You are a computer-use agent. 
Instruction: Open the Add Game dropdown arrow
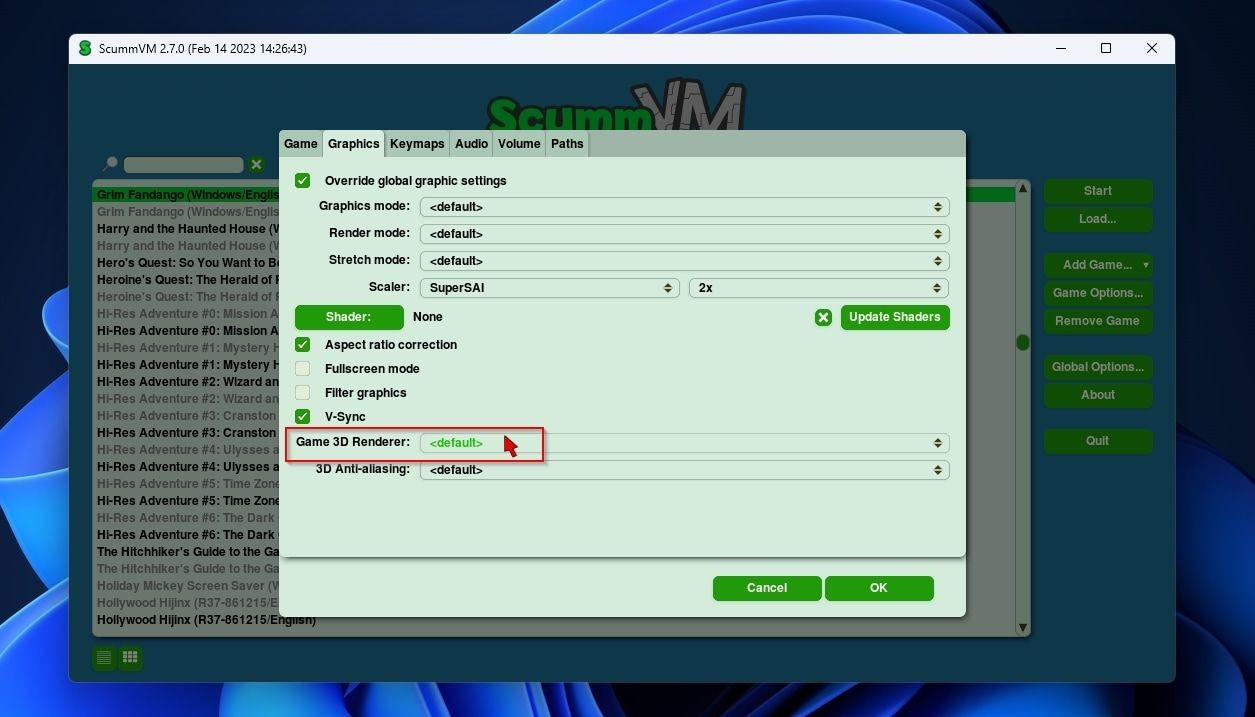point(1146,265)
